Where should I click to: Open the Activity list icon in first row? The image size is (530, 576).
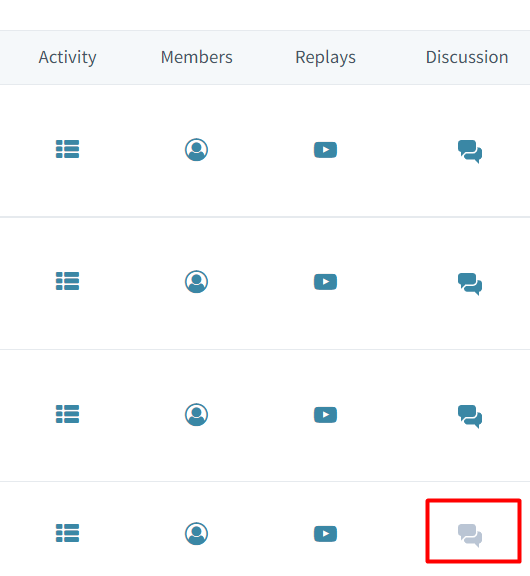coord(67,149)
